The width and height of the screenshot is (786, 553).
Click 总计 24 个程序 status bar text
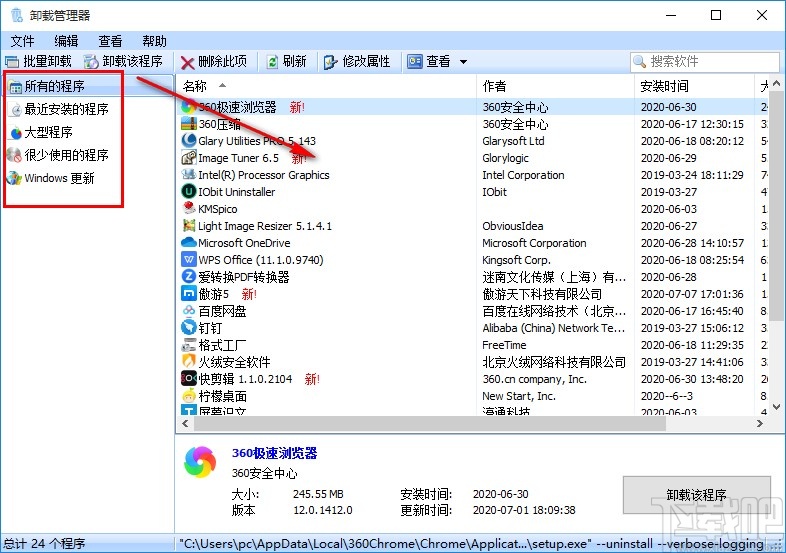[x=45, y=543]
